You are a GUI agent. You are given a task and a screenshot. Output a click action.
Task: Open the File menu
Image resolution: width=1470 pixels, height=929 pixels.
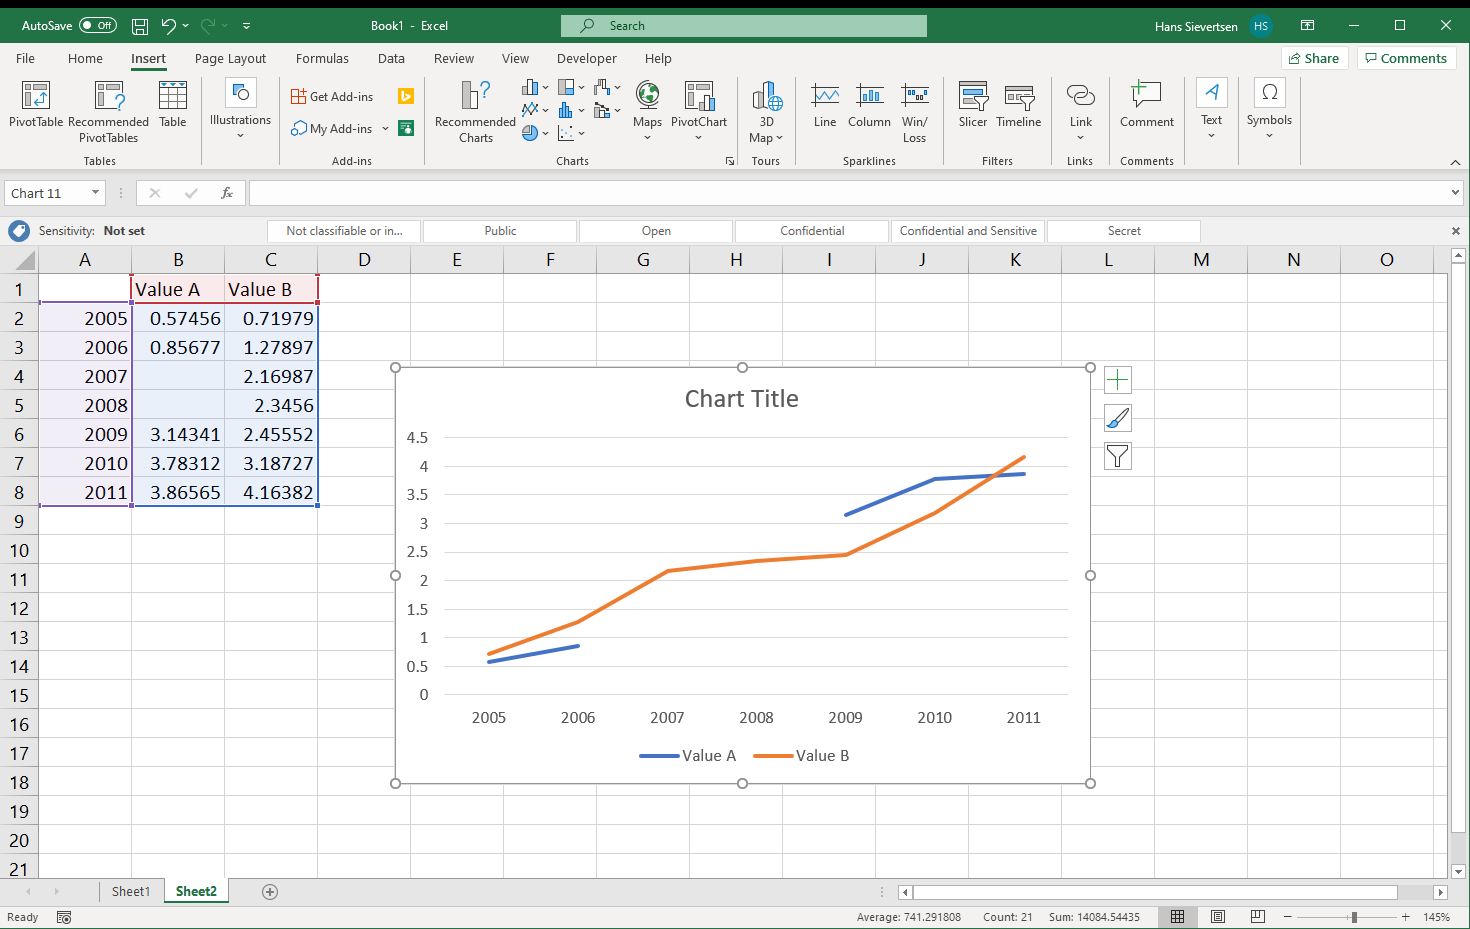(26, 59)
